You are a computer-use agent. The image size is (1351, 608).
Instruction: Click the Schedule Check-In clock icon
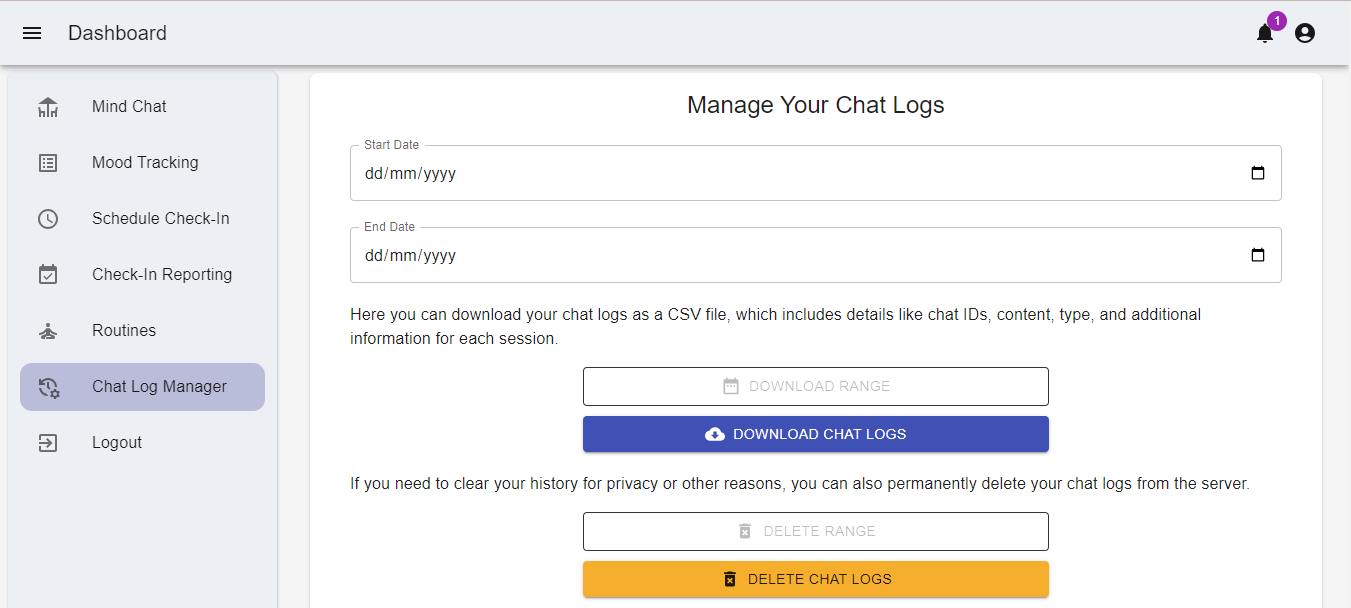[x=48, y=219]
